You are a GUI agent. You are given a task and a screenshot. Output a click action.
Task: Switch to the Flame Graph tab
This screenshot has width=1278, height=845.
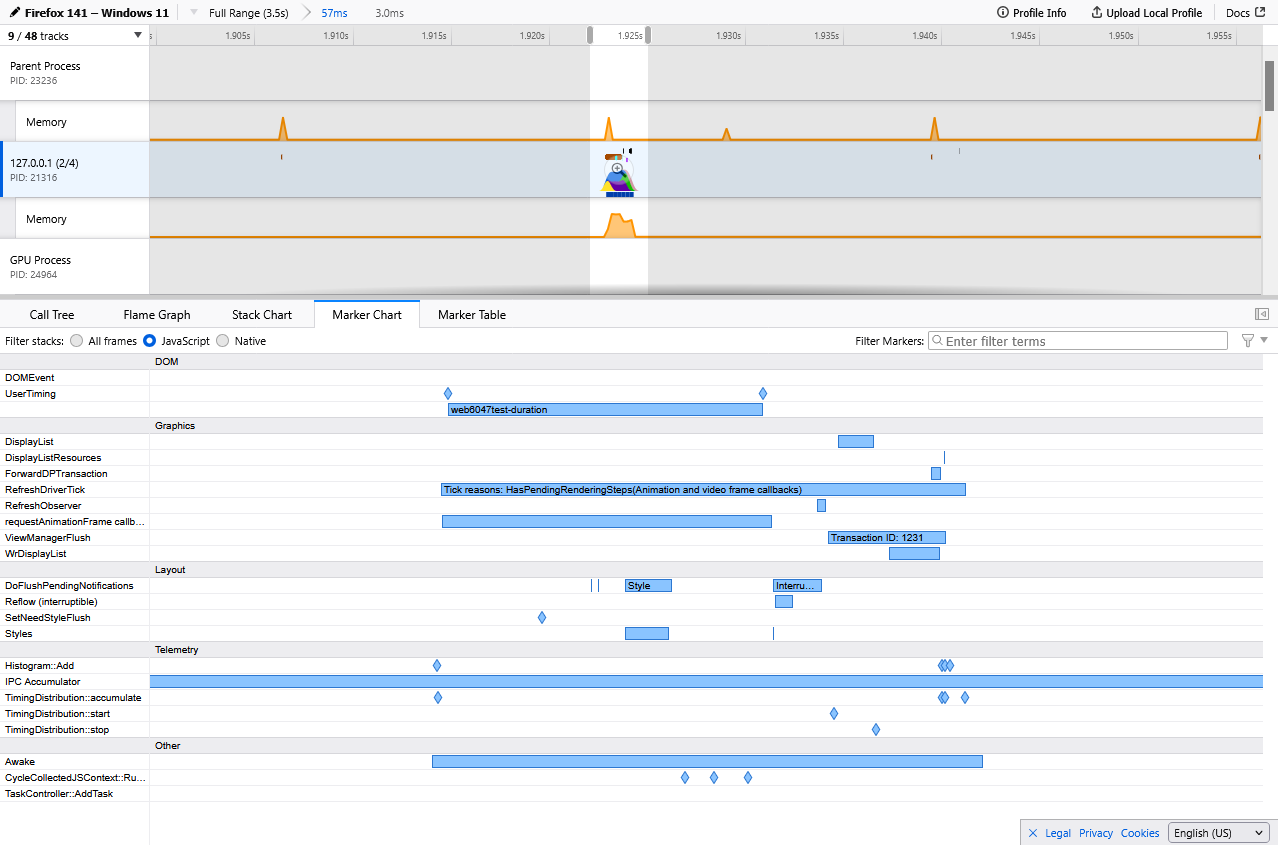point(157,314)
